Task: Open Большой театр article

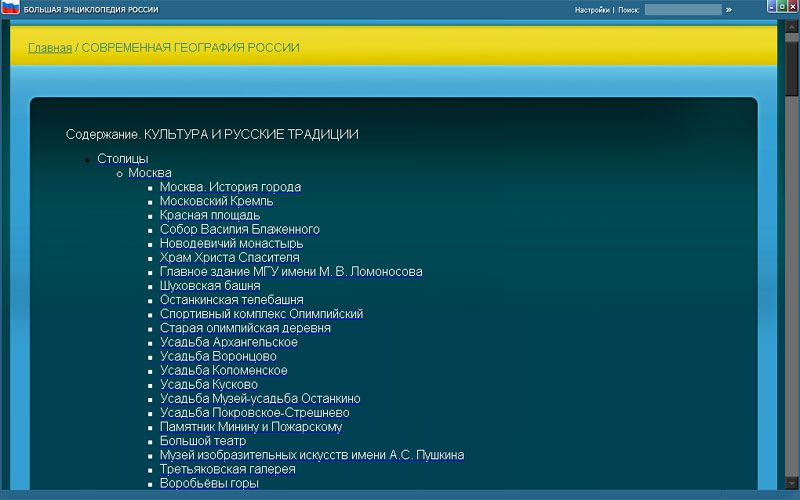Action: (x=203, y=441)
